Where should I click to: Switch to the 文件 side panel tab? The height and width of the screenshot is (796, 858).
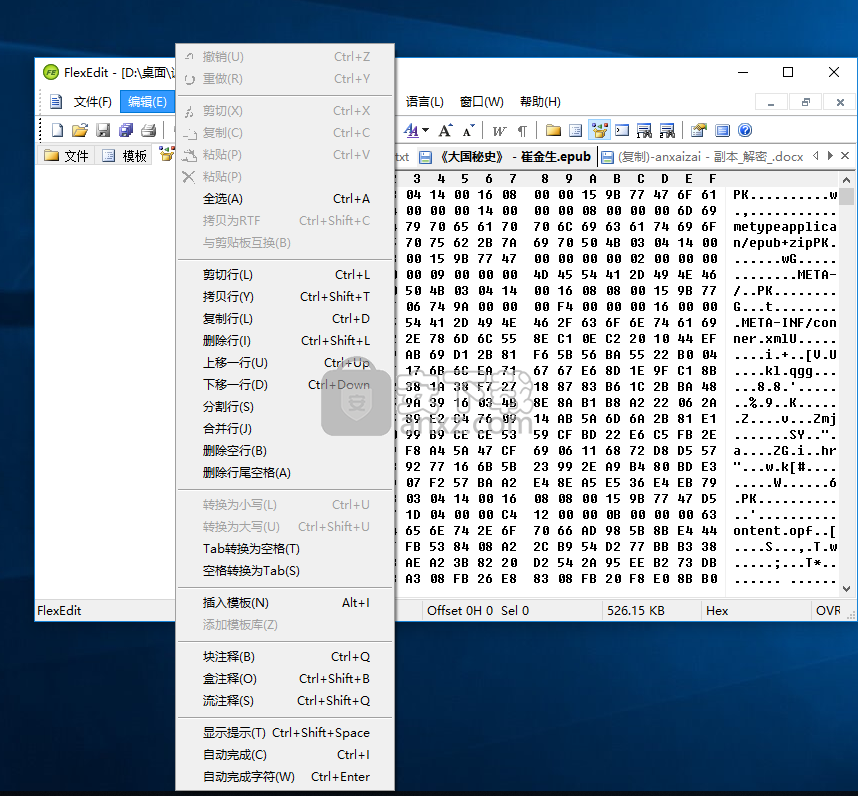(66, 156)
